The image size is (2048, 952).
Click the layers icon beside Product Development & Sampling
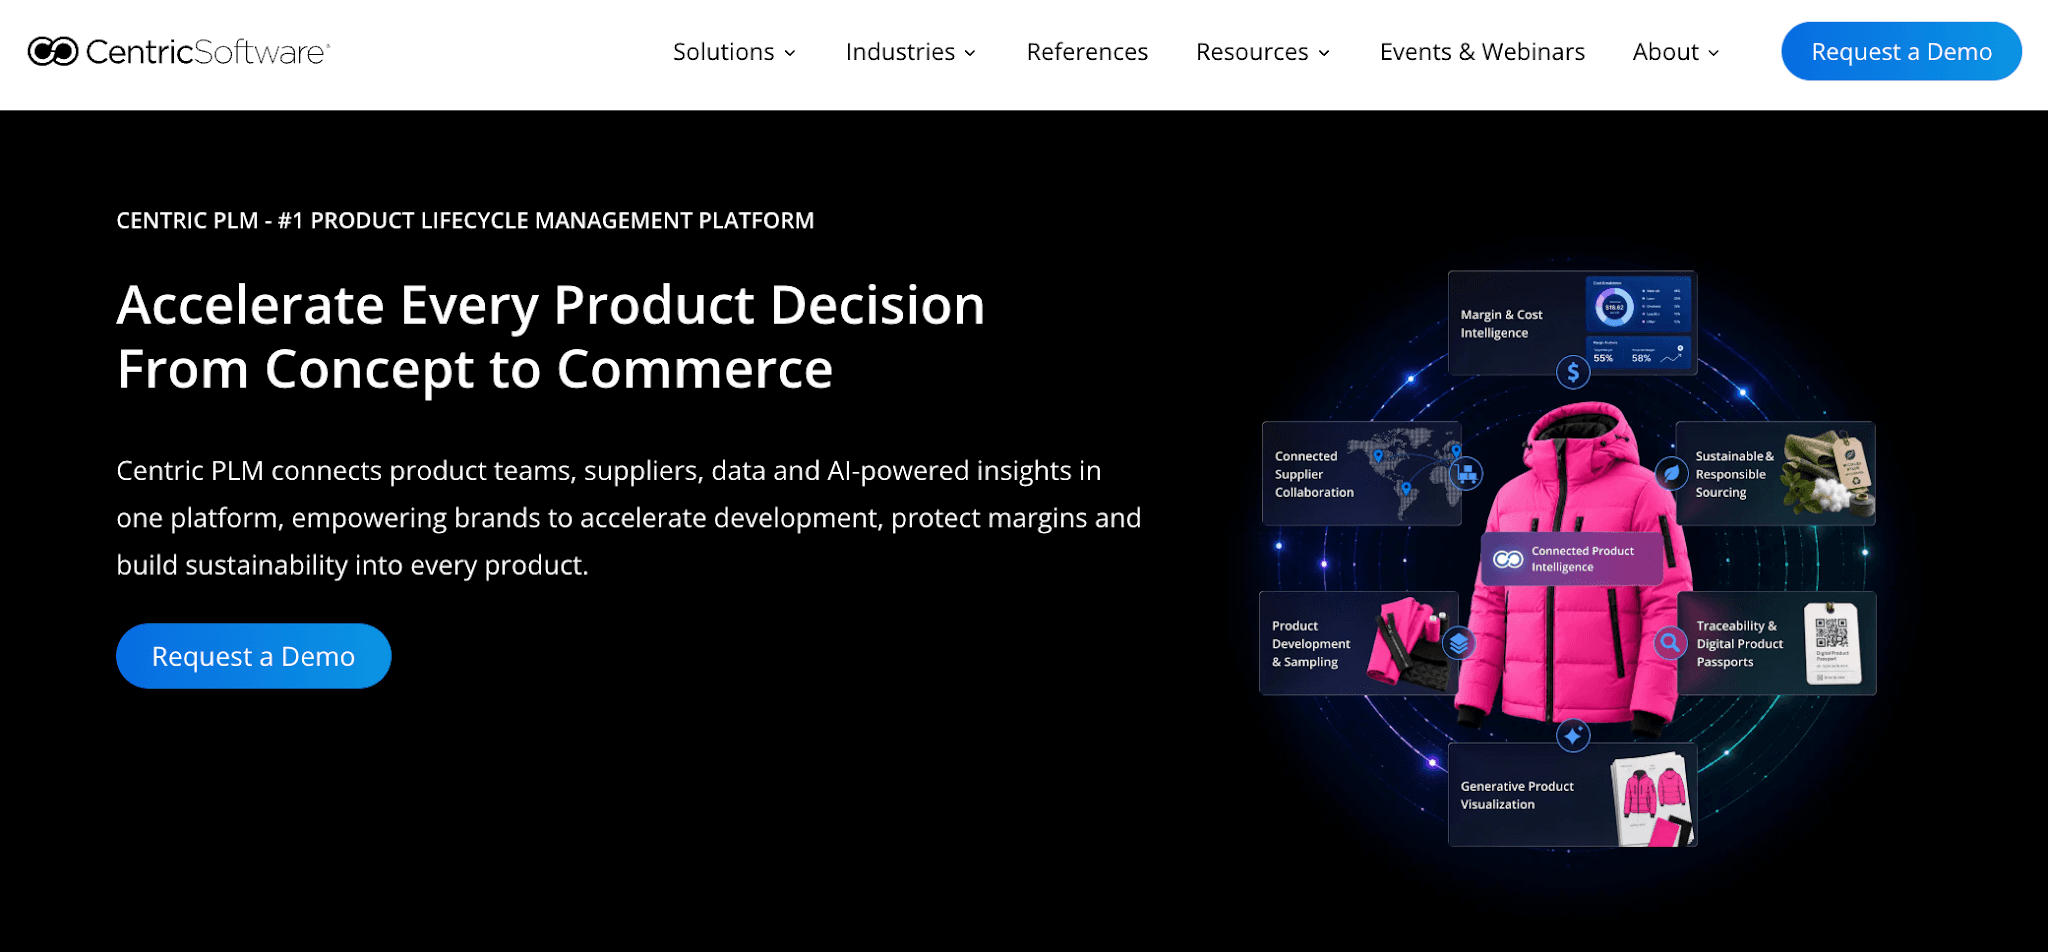1459,643
